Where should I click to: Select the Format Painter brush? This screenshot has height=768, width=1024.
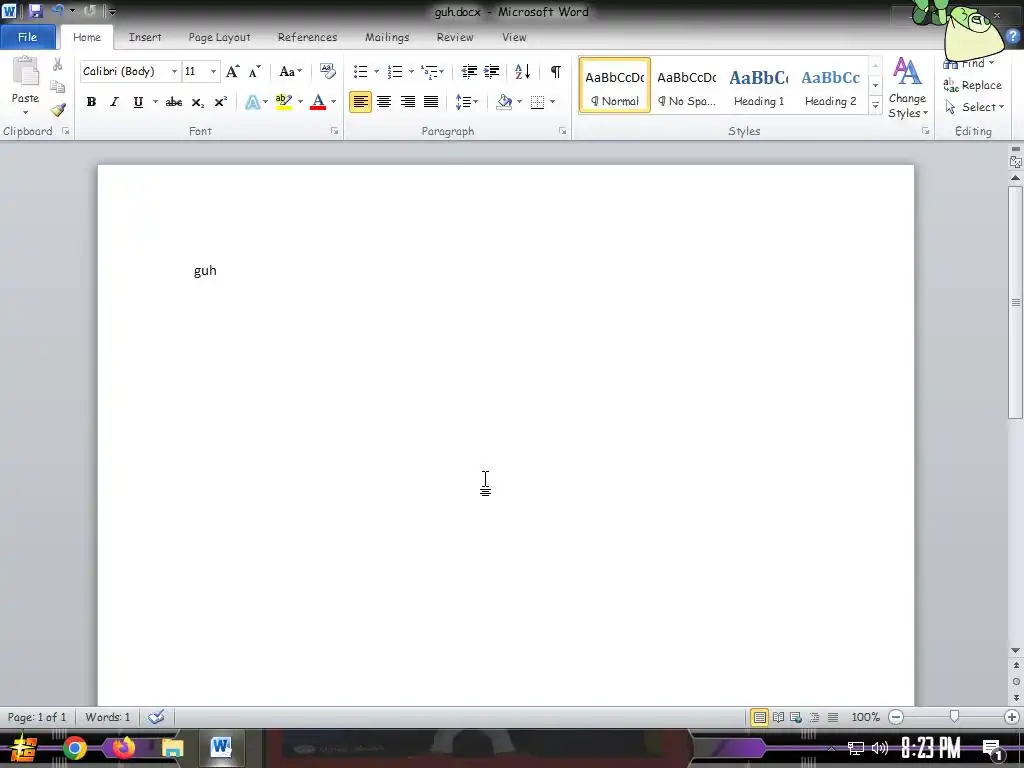coord(57,110)
